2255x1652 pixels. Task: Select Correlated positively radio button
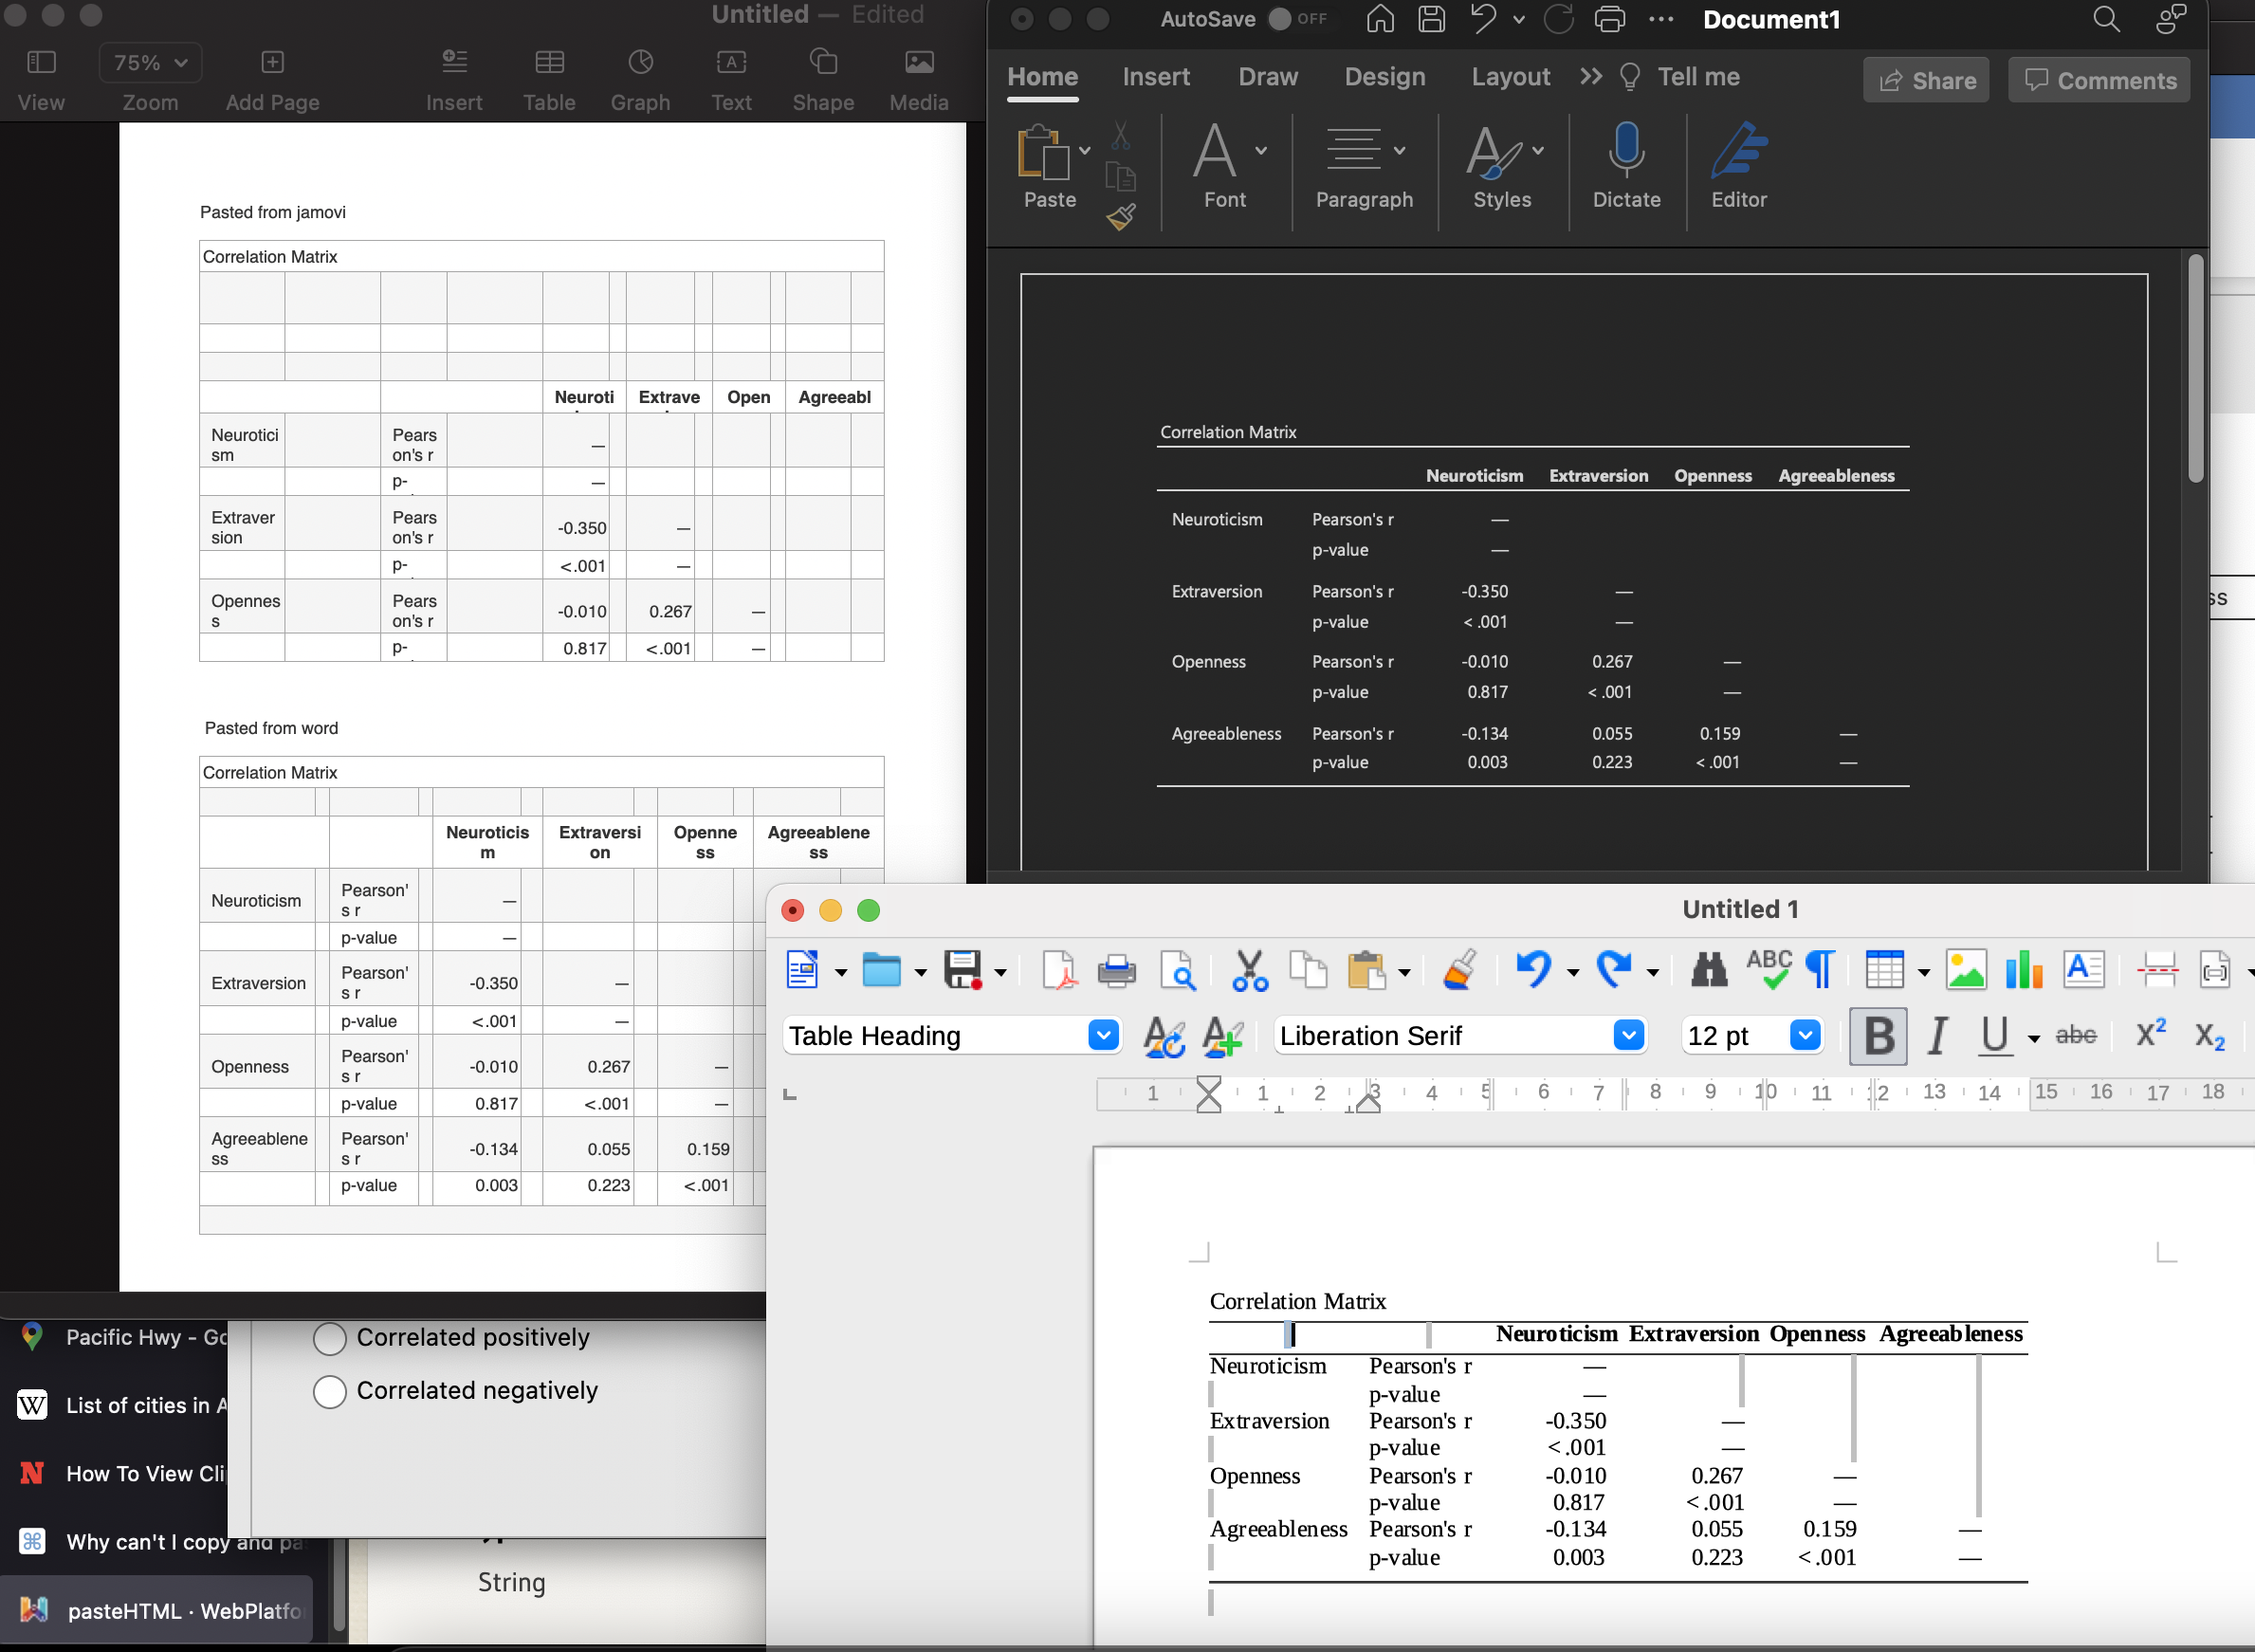[x=330, y=1338]
